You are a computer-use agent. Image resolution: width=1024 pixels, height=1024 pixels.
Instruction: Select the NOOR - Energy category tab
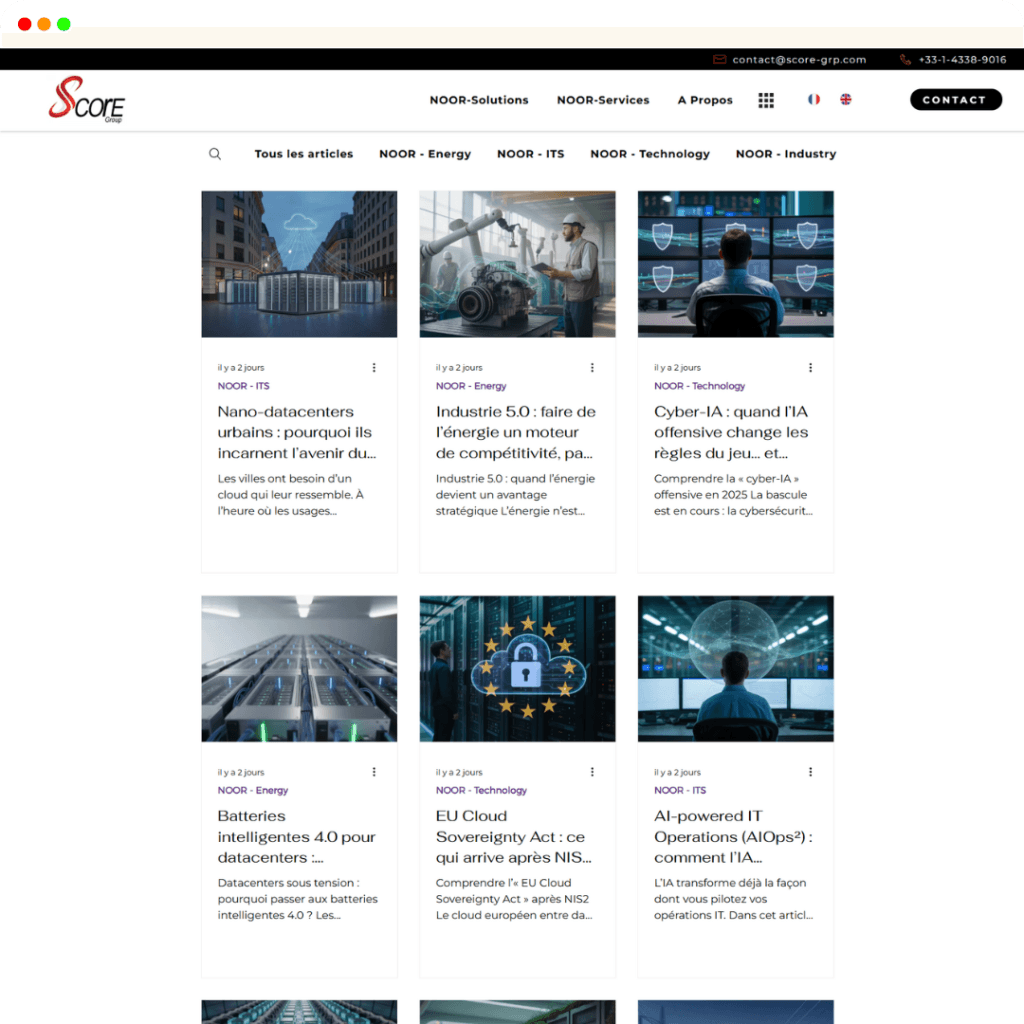[425, 154]
